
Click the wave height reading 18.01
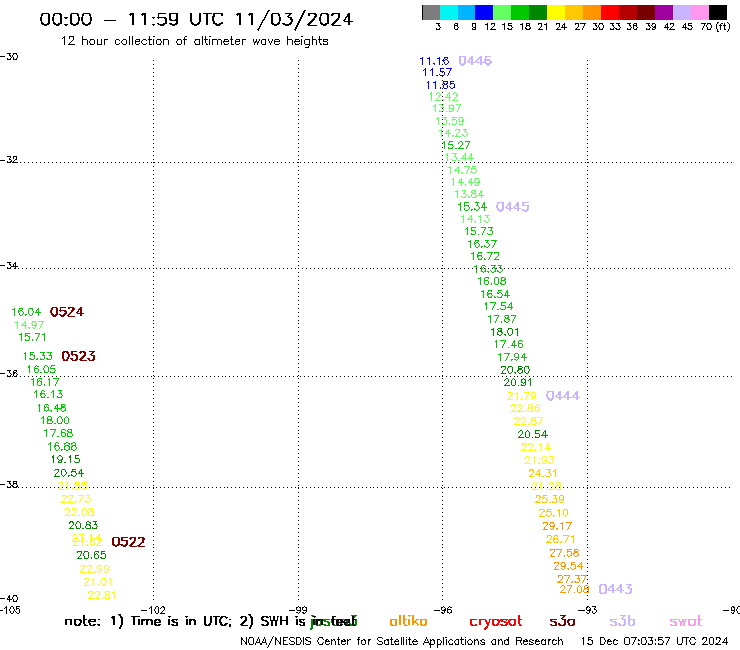coord(505,332)
